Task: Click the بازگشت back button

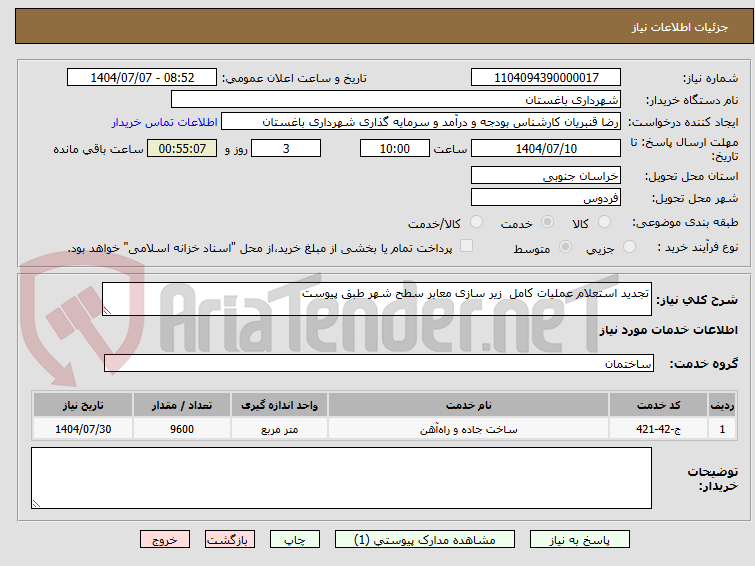Action: tap(230, 540)
